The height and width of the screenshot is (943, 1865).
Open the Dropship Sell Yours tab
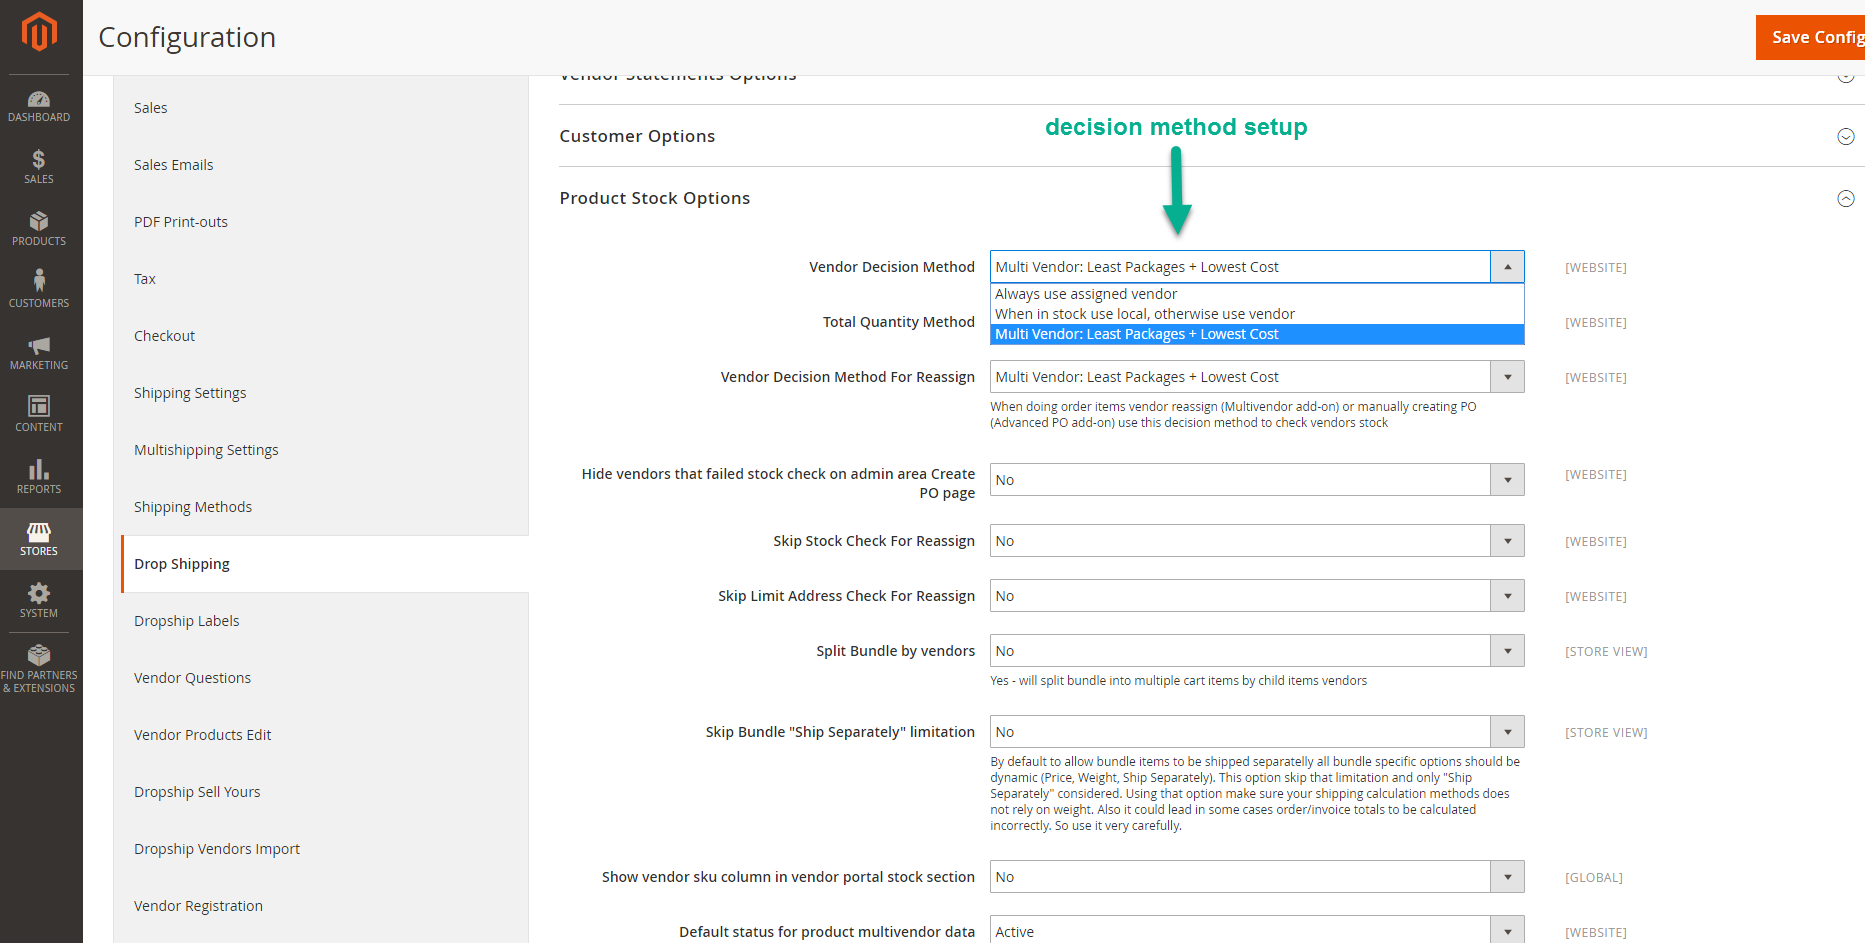[321, 792]
